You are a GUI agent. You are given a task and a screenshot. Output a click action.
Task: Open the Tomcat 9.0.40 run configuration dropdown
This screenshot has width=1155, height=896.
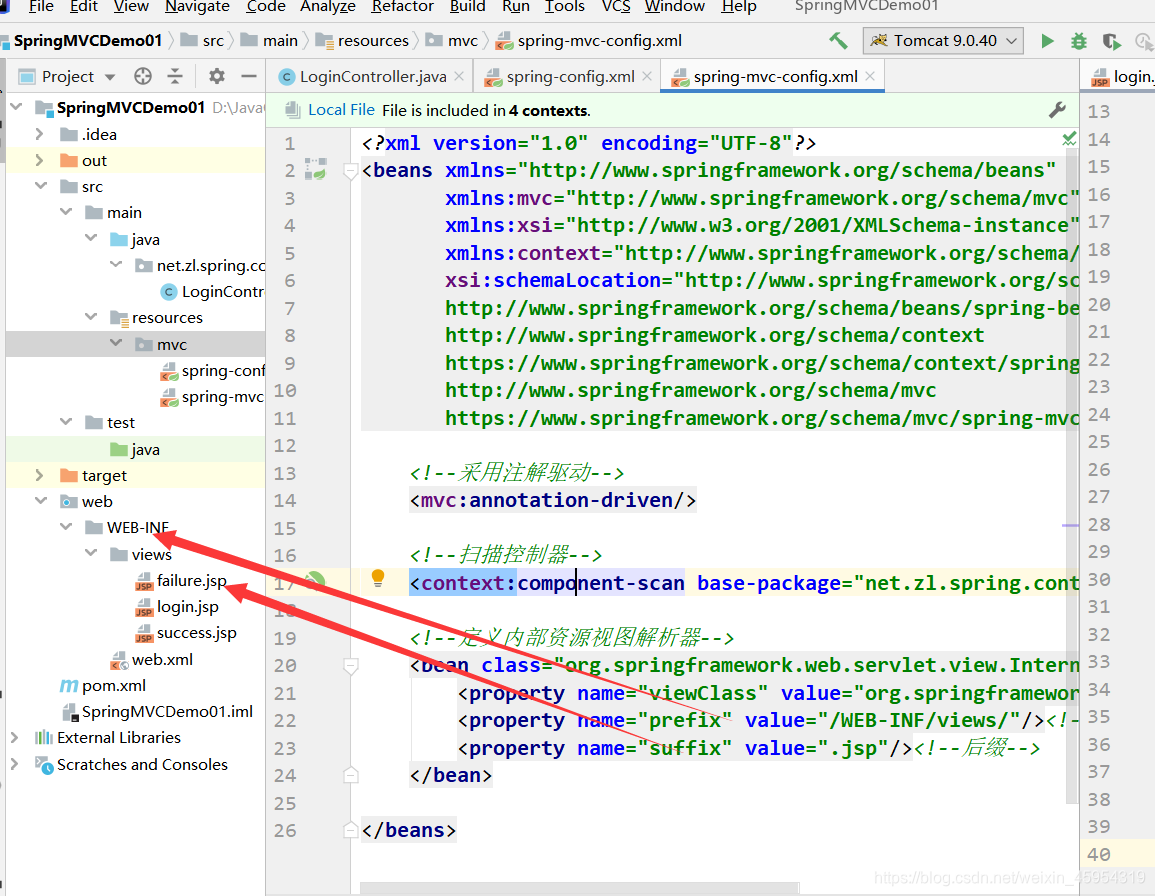pyautogui.click(x=943, y=41)
